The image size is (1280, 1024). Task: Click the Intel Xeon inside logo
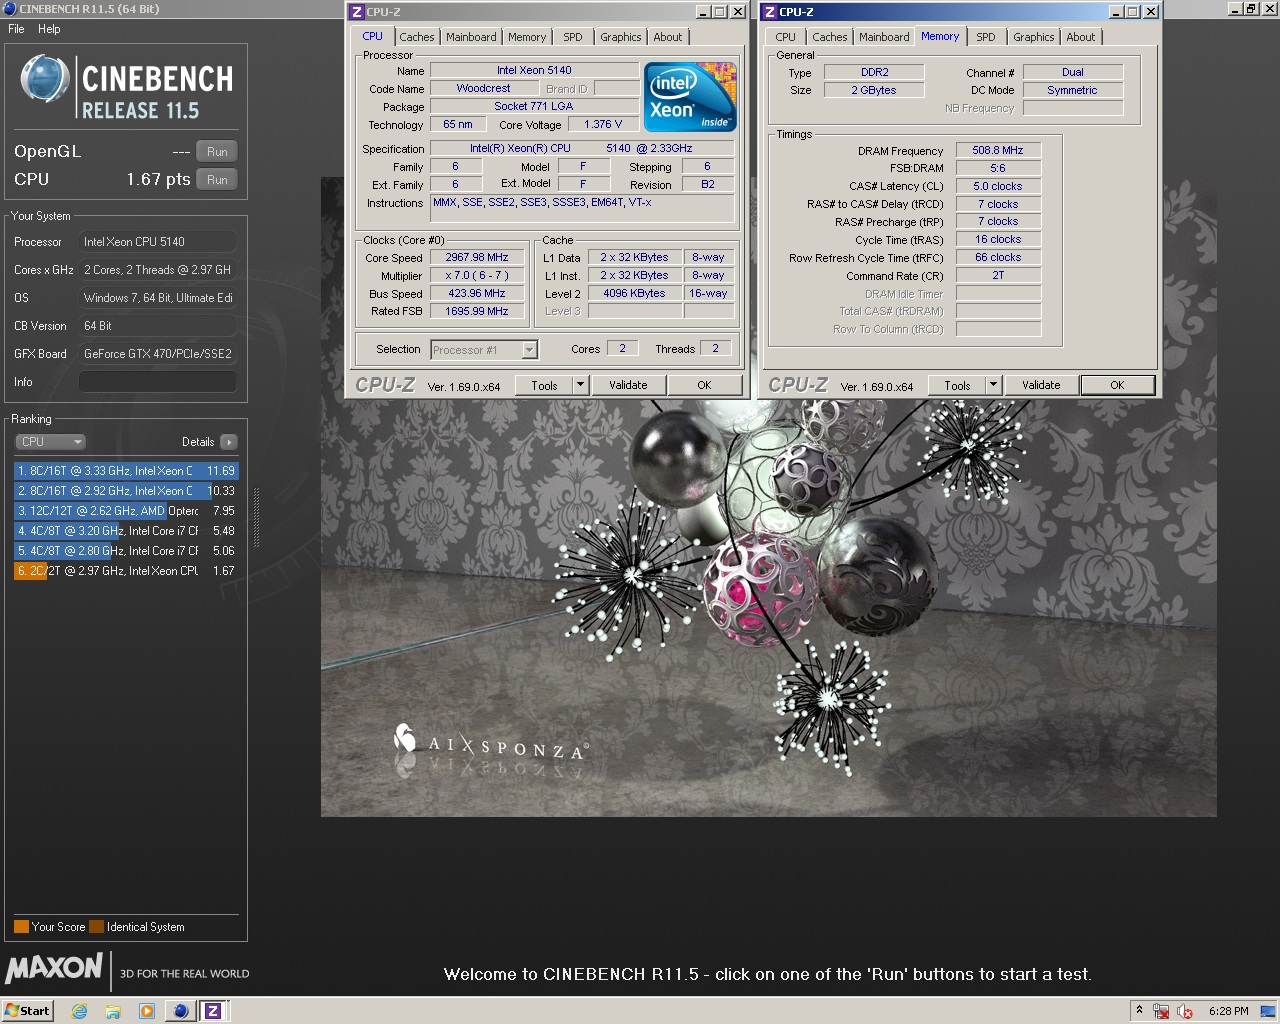pos(690,97)
